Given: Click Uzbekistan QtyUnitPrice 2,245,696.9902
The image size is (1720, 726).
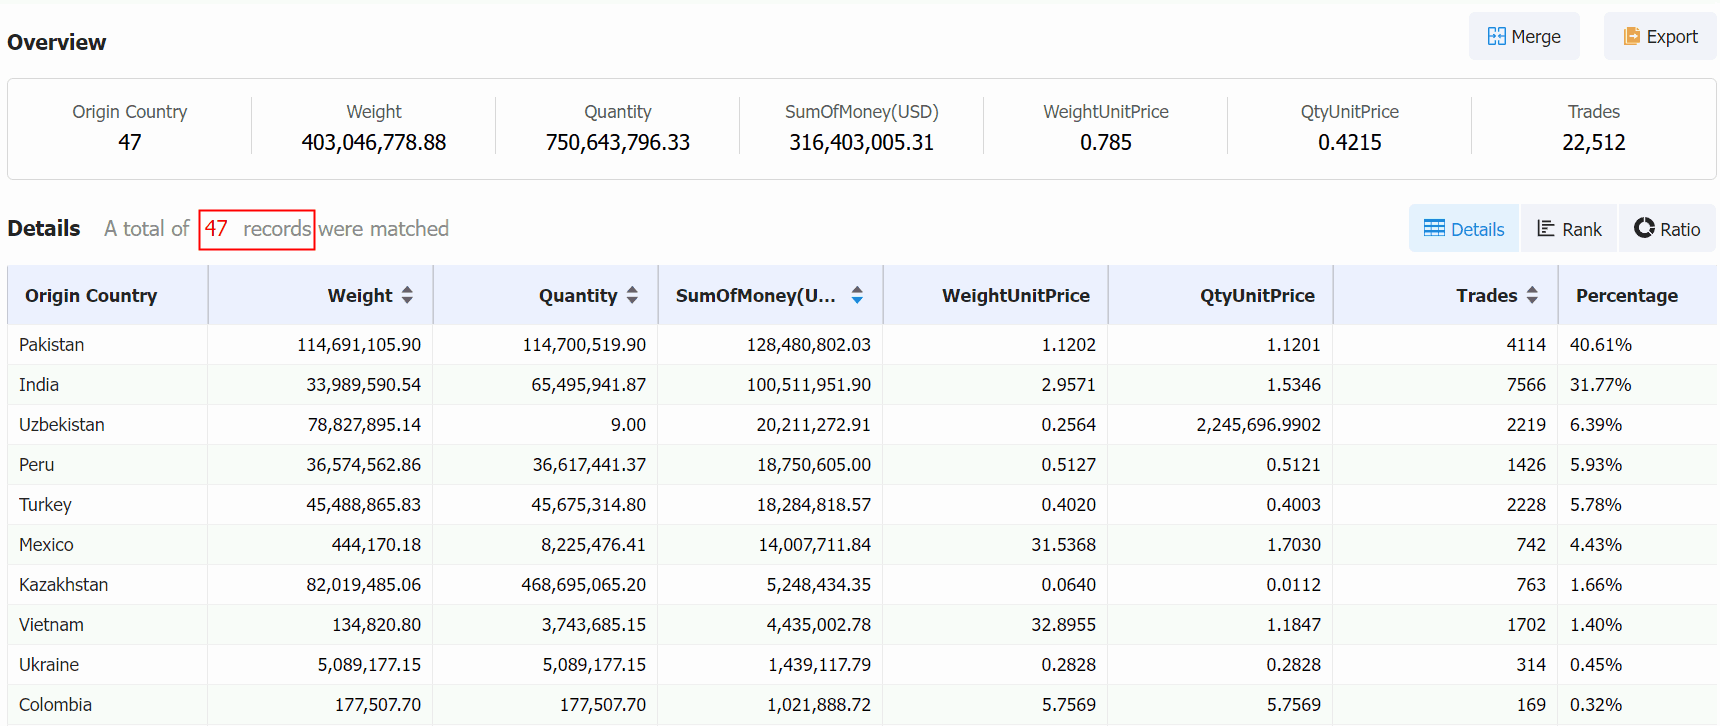Looking at the screenshot, I should click(x=1259, y=425).
